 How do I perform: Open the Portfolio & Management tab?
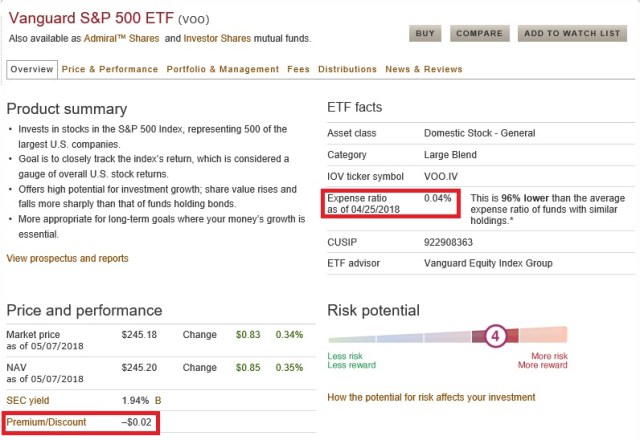pos(223,69)
